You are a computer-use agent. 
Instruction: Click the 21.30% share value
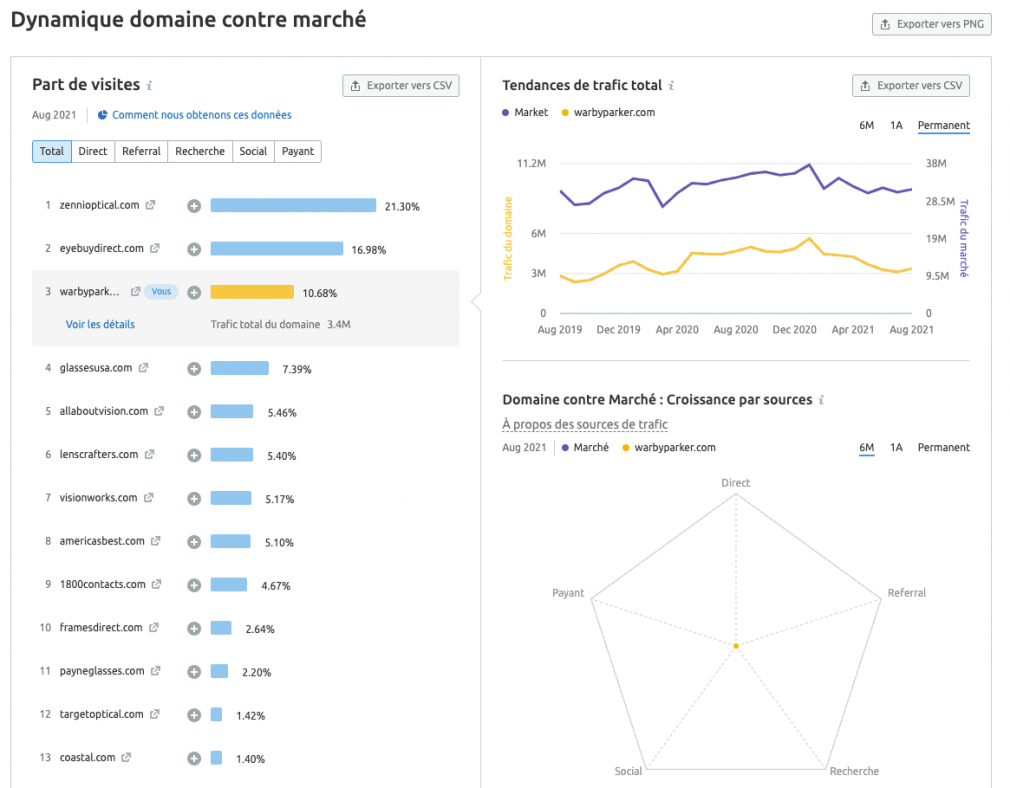[402, 207]
